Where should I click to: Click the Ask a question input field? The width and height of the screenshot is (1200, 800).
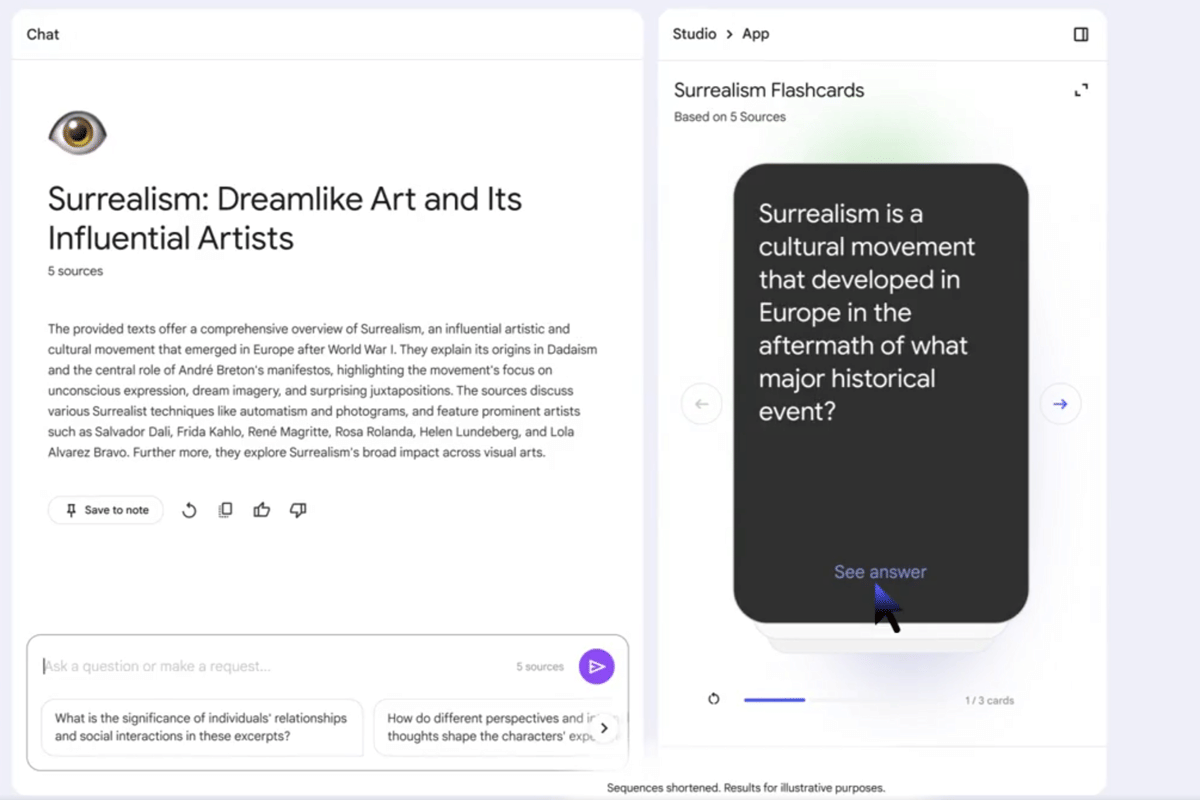270,666
